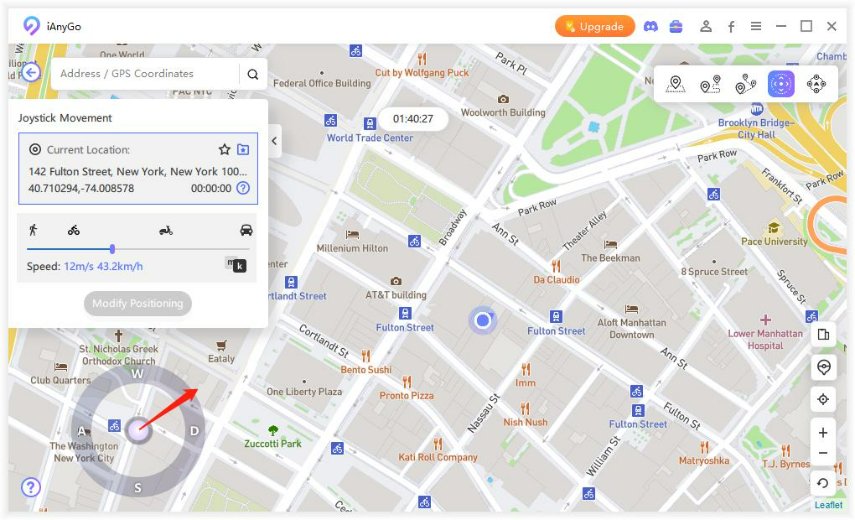Click the speed slider handle

[x=112, y=249]
